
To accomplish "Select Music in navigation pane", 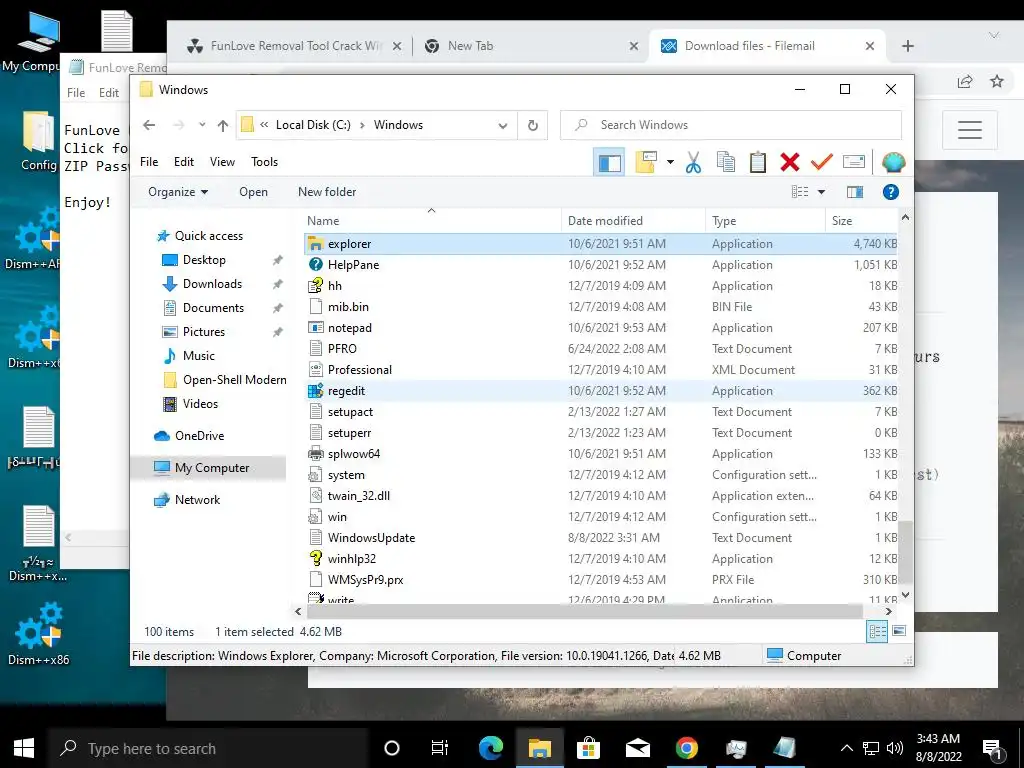I will click(x=199, y=356).
